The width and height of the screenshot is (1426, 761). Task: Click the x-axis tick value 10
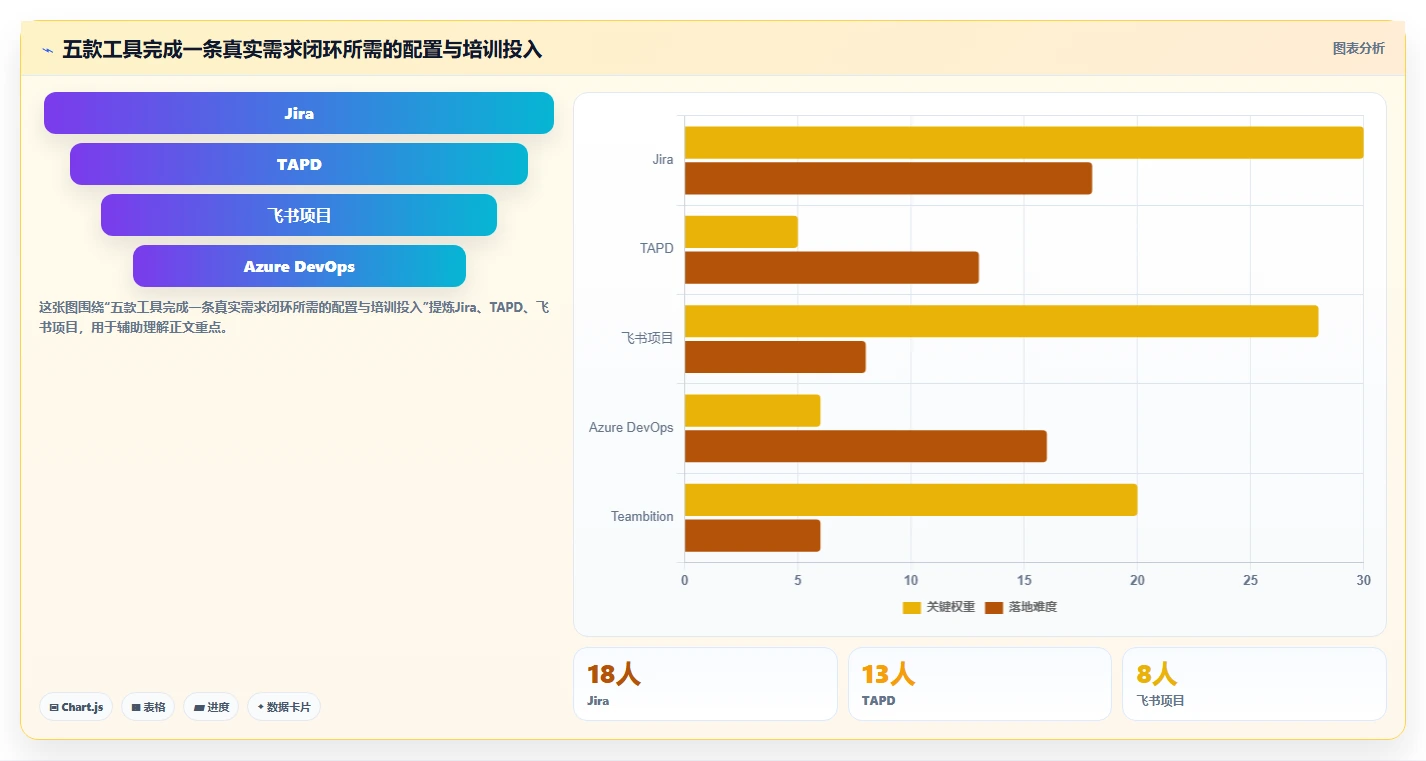click(911, 581)
